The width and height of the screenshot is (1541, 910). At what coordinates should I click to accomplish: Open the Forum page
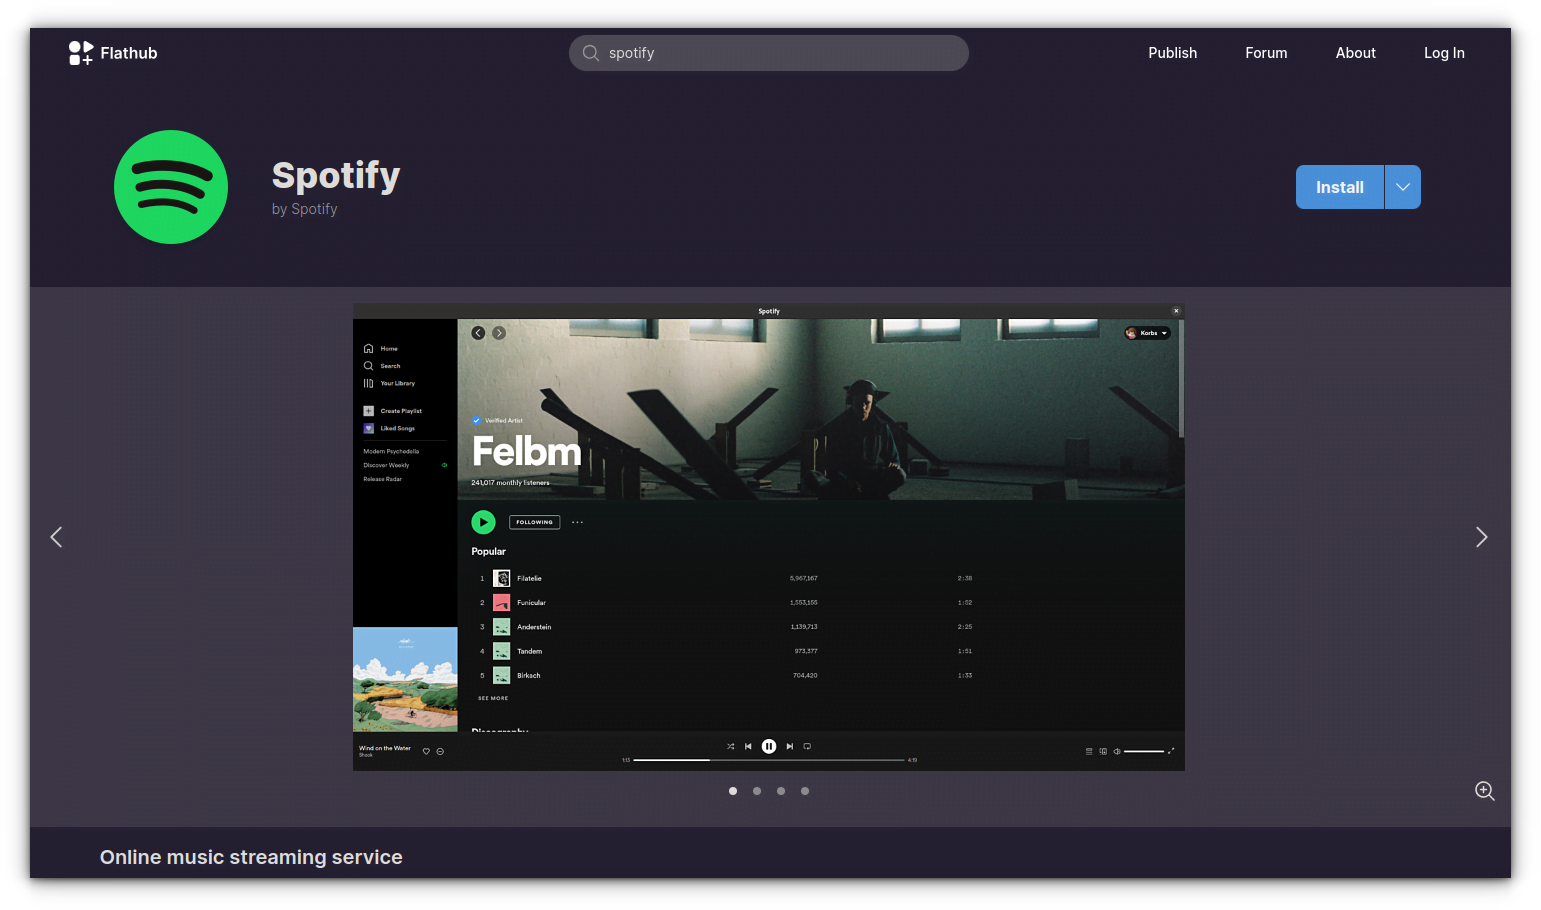[x=1266, y=53]
